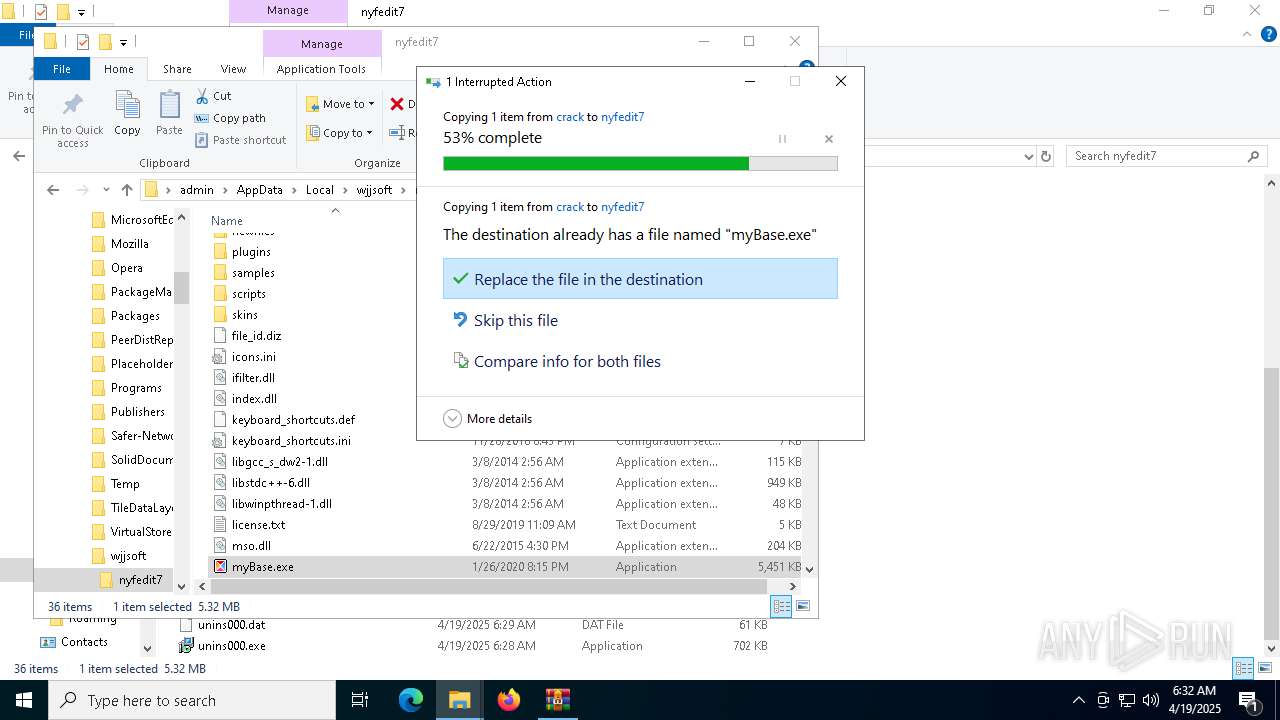Select Programs folder in navigation tree
The width and height of the screenshot is (1280, 720).
pyautogui.click(x=136, y=388)
